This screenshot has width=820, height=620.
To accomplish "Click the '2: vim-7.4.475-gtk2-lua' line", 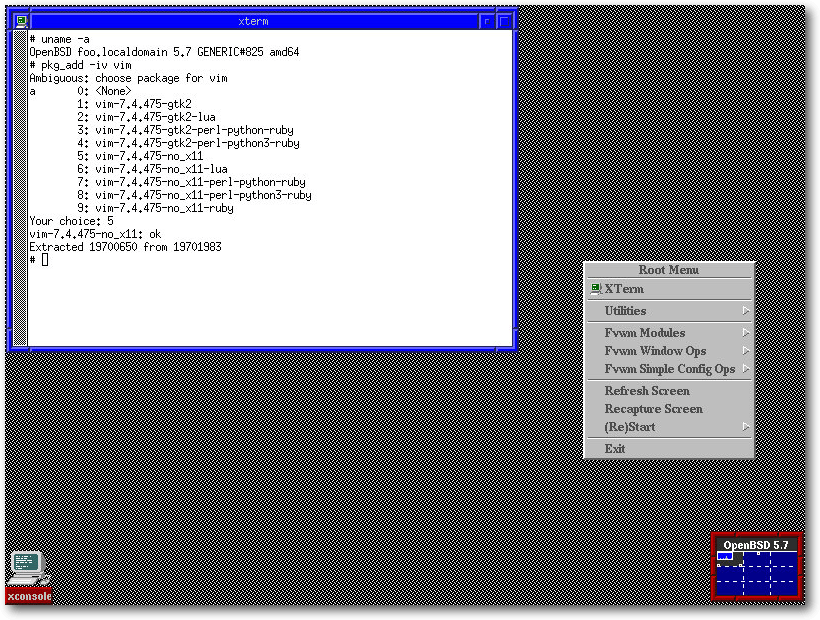I will pos(146,117).
